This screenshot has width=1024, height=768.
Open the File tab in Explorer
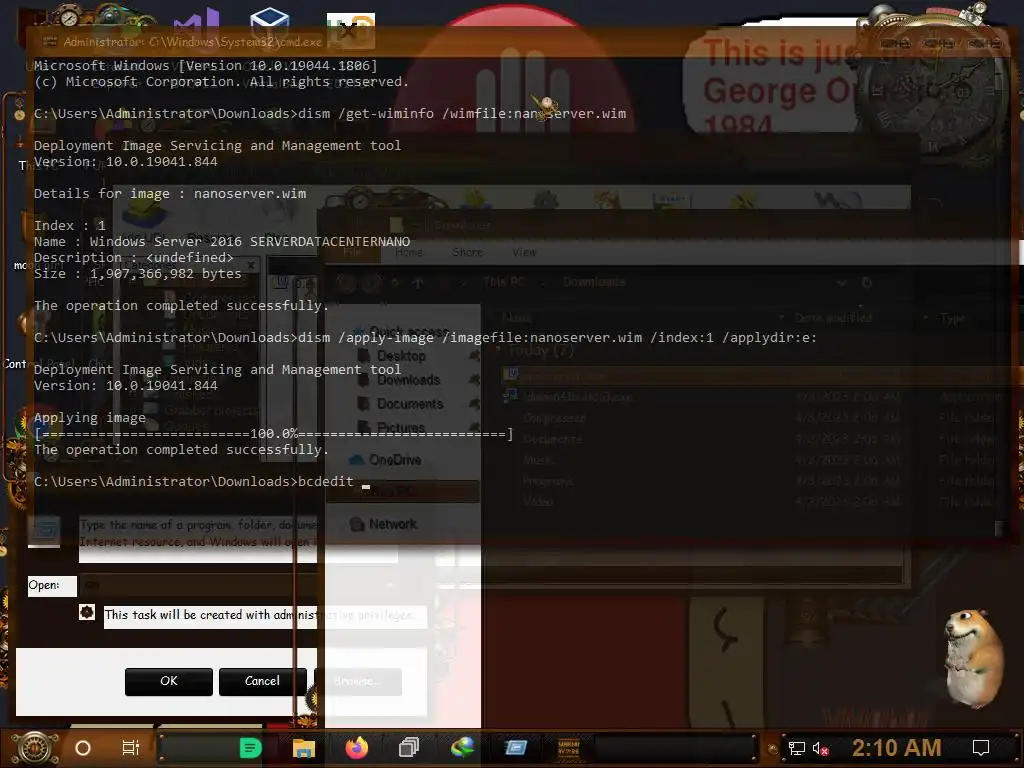(x=353, y=252)
